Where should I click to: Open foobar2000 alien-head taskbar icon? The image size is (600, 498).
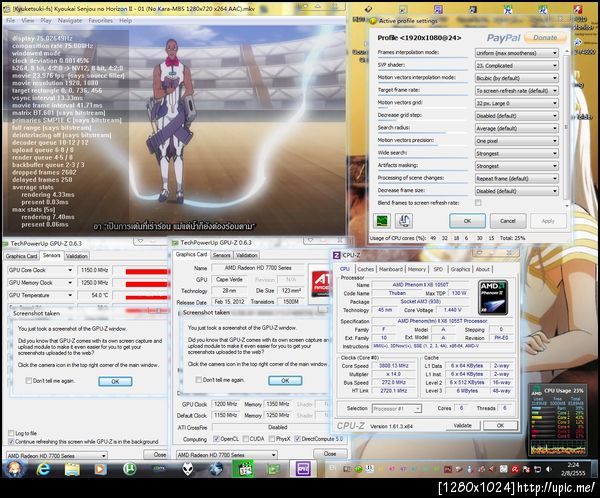pyautogui.click(x=188, y=469)
